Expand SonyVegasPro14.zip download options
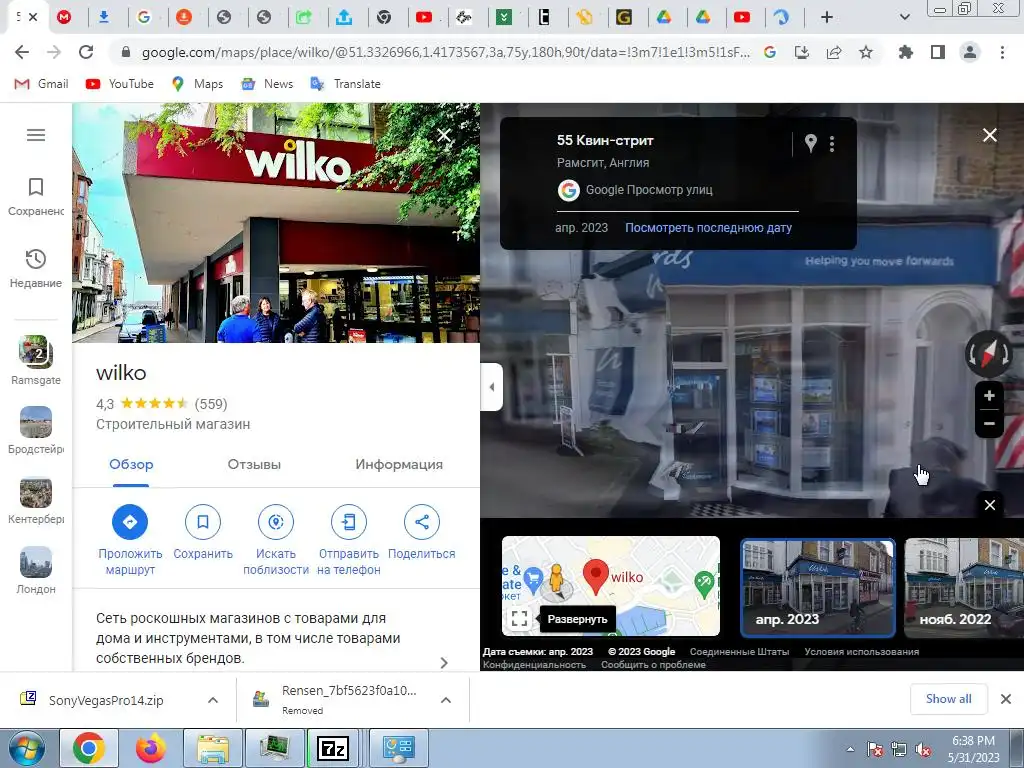Image resolution: width=1024 pixels, height=768 pixels. tap(213, 700)
